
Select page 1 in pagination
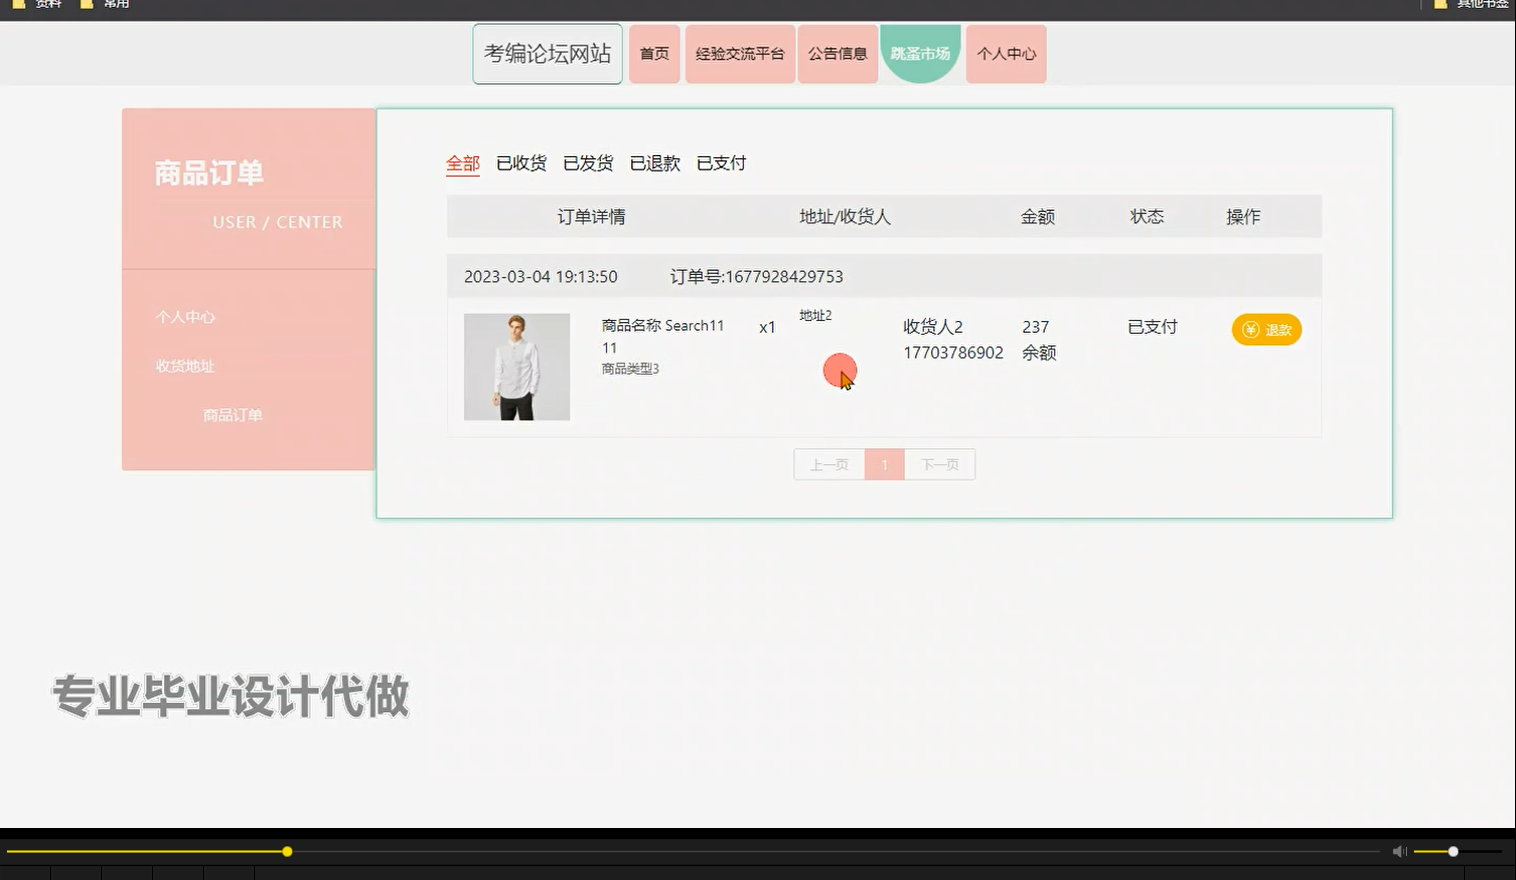(x=884, y=464)
